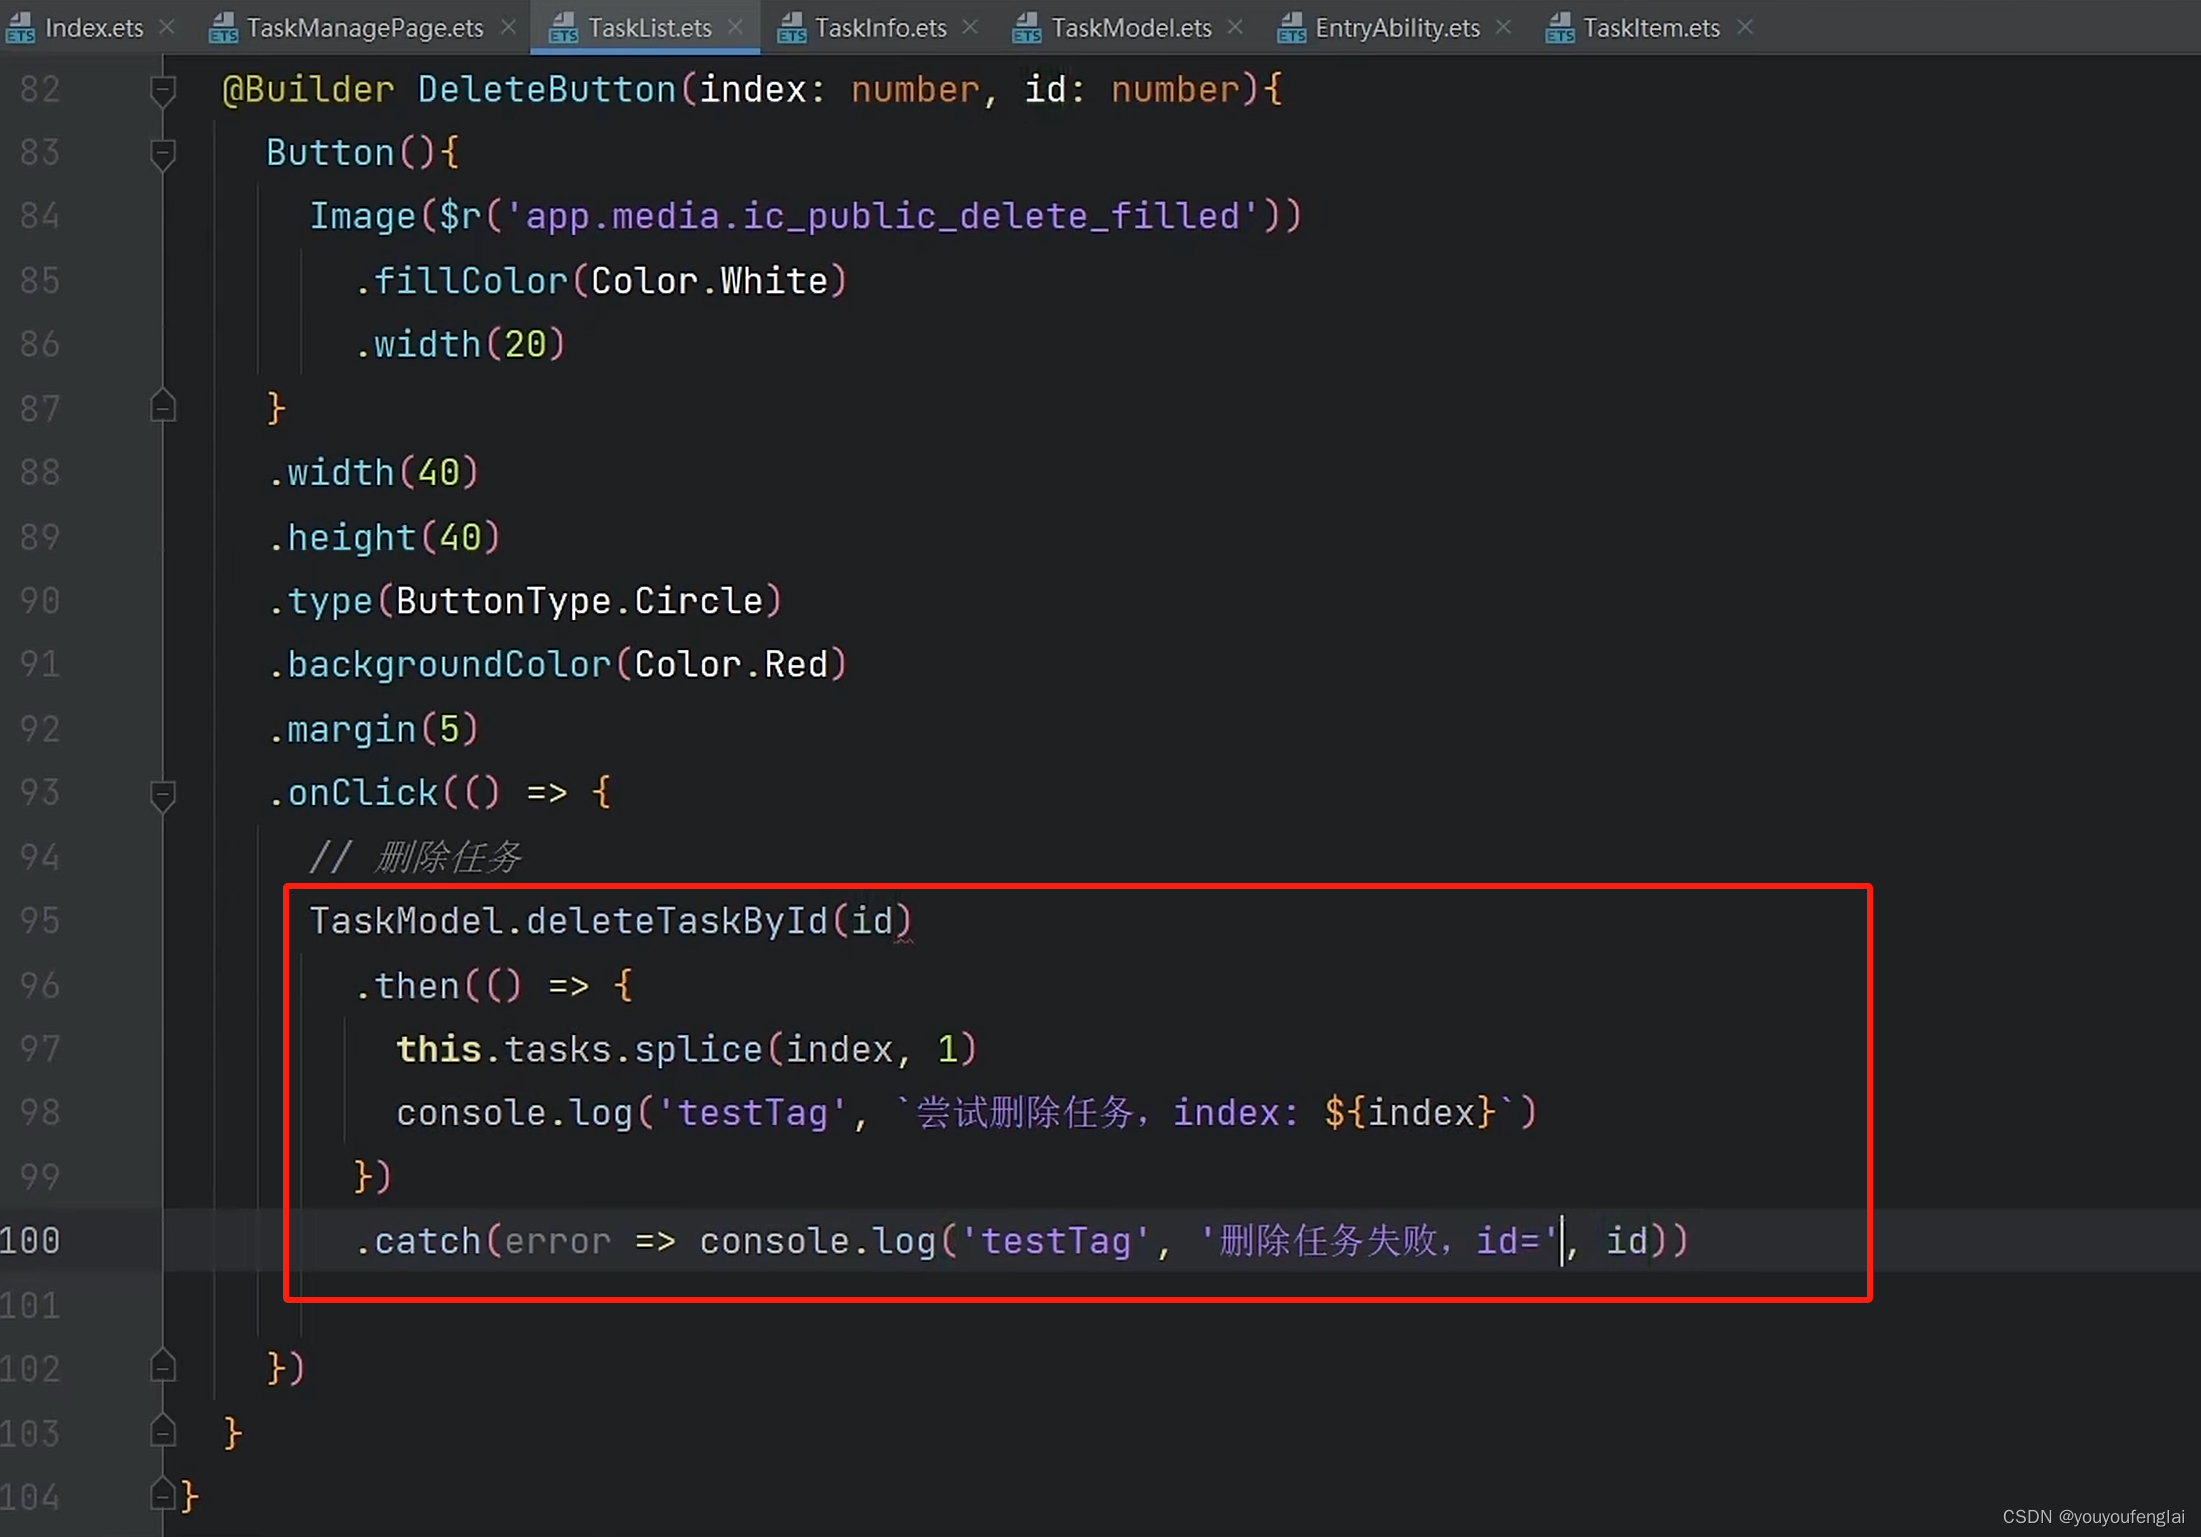Click the ETS file icon on TaskModel.ets tab

tap(1027, 28)
